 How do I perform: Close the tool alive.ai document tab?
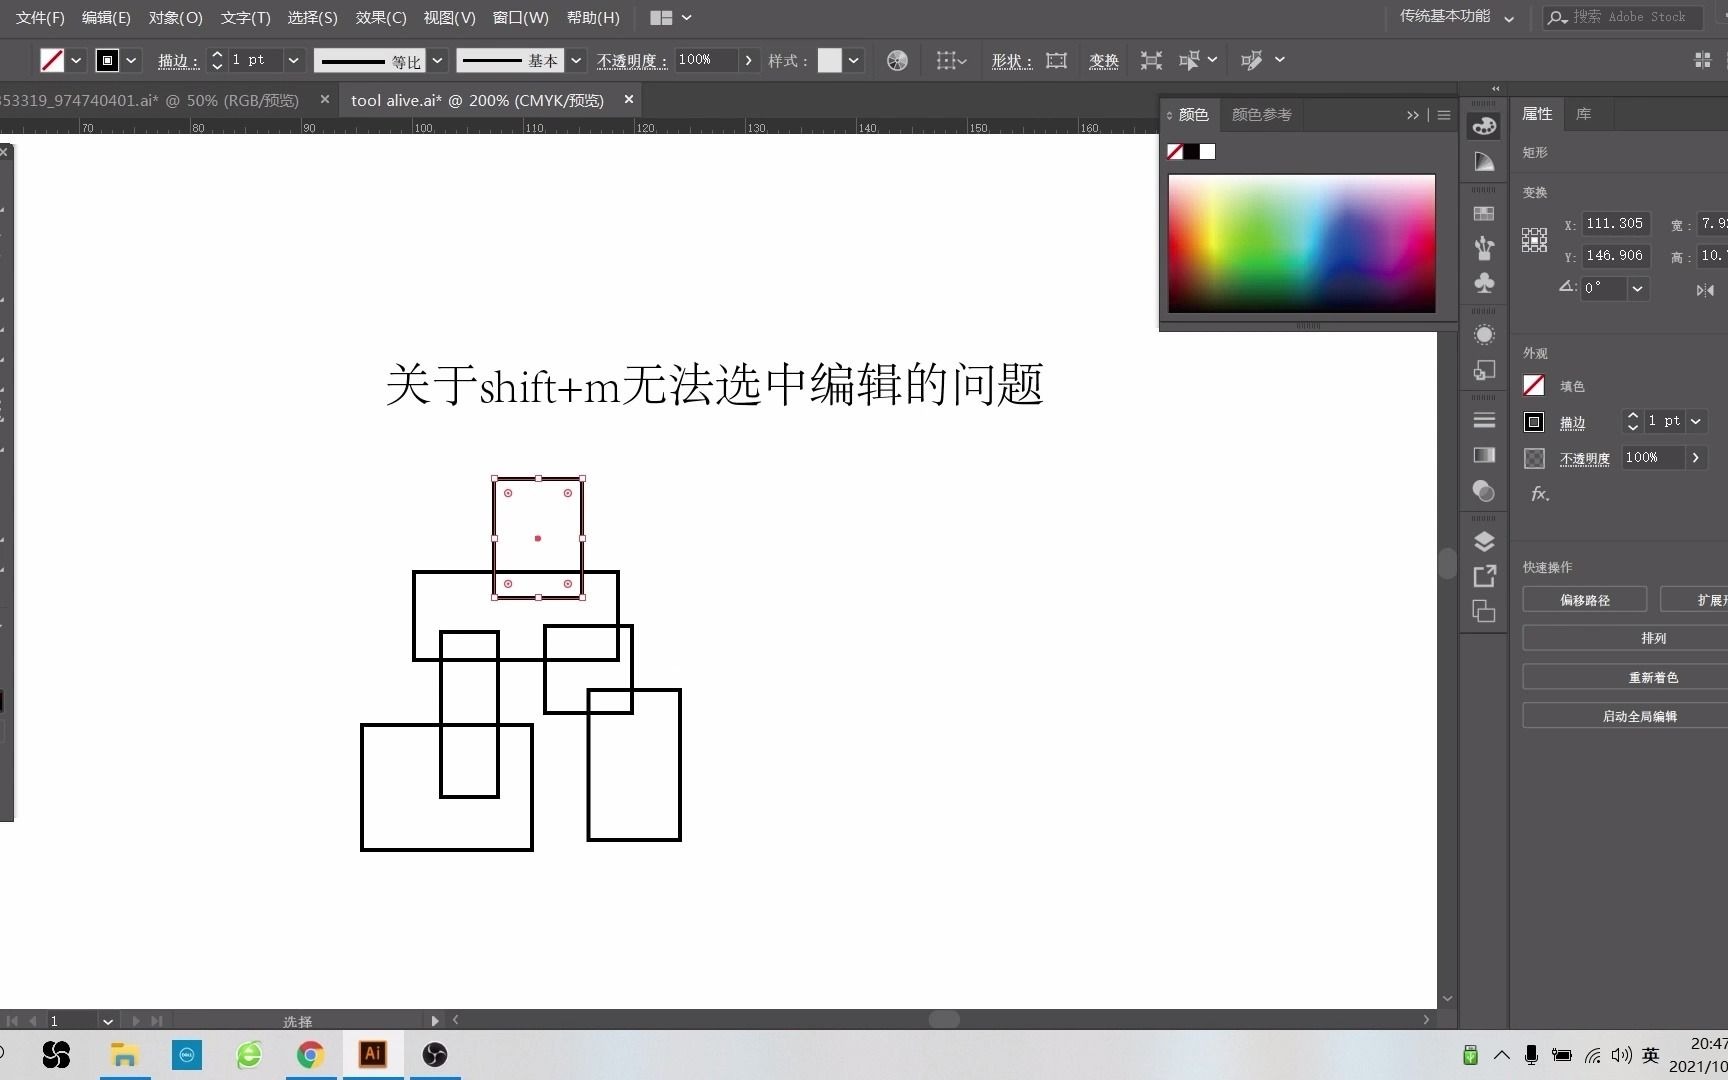click(x=629, y=99)
